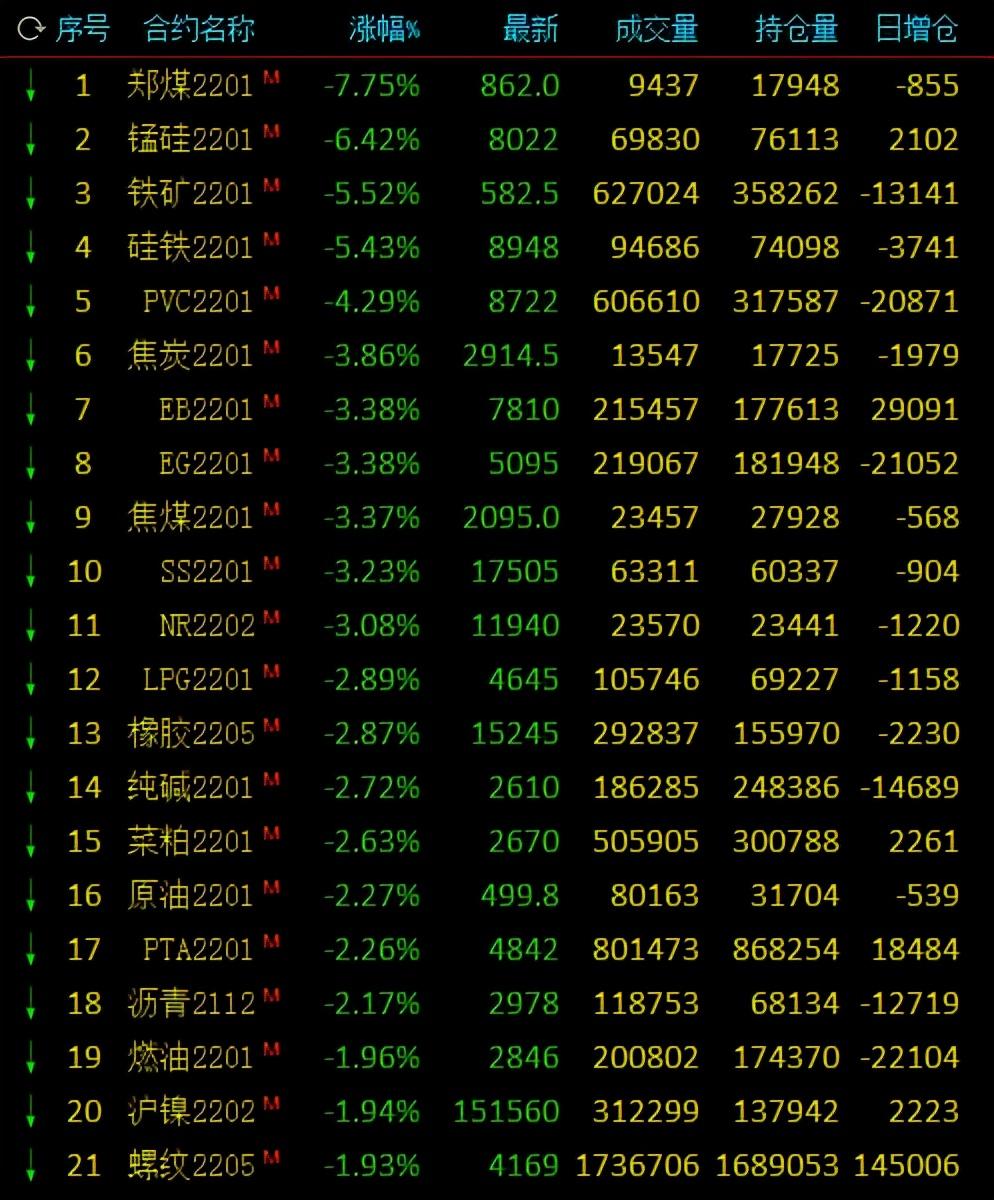The width and height of the screenshot is (994, 1200).
Task: Click the red M marker next to 沪镍2202
Action: coord(270,1101)
